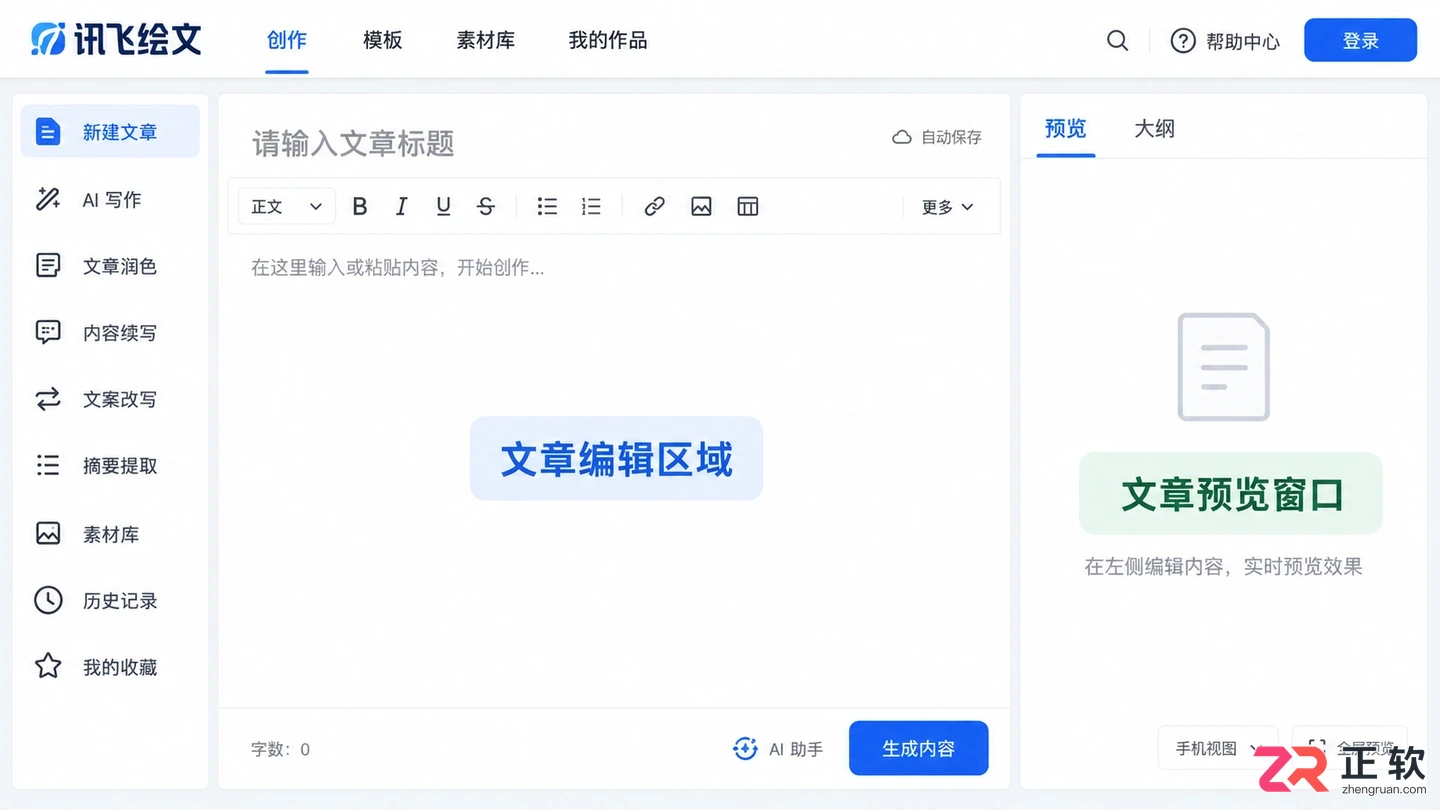Switch to the 大纲 outline tab

[x=1154, y=129]
